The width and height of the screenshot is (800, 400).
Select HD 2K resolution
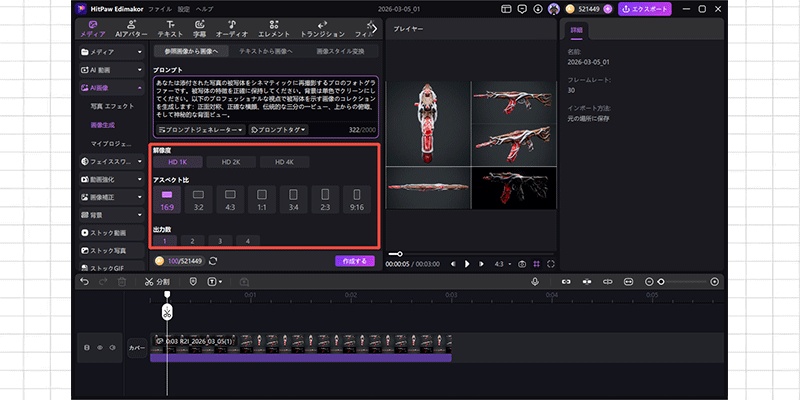(x=231, y=162)
